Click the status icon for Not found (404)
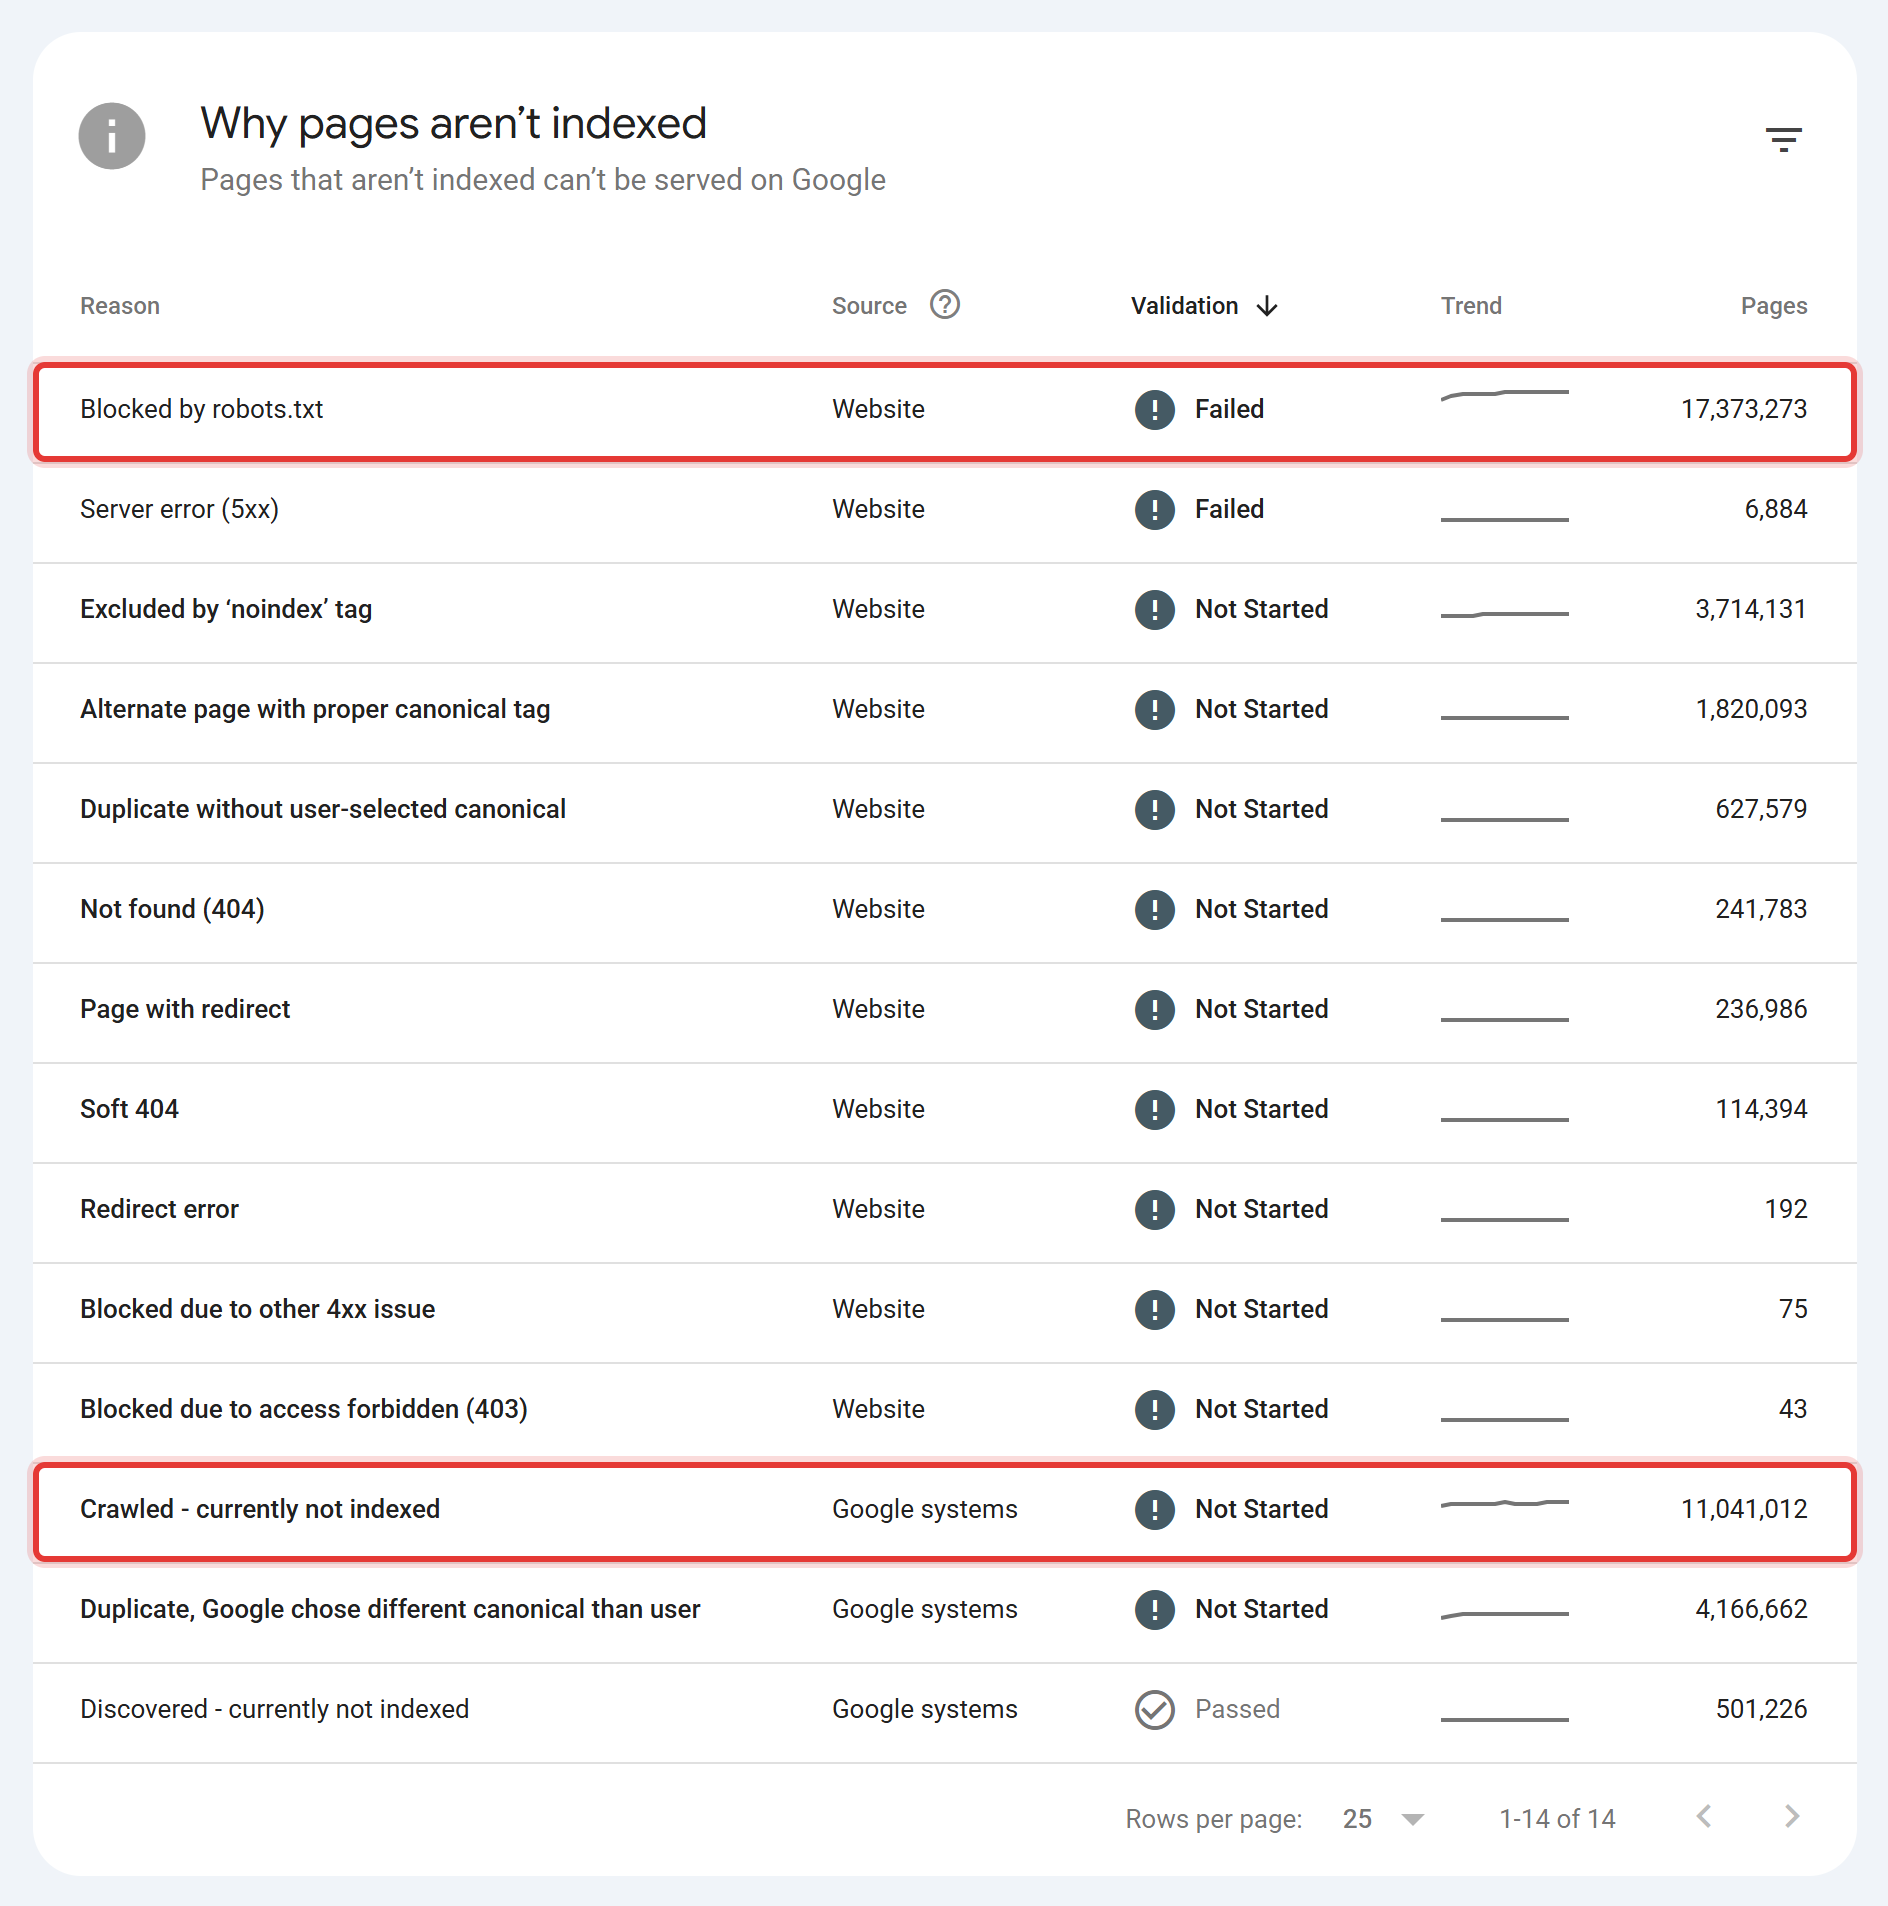The height and width of the screenshot is (1906, 1888). (x=1154, y=909)
